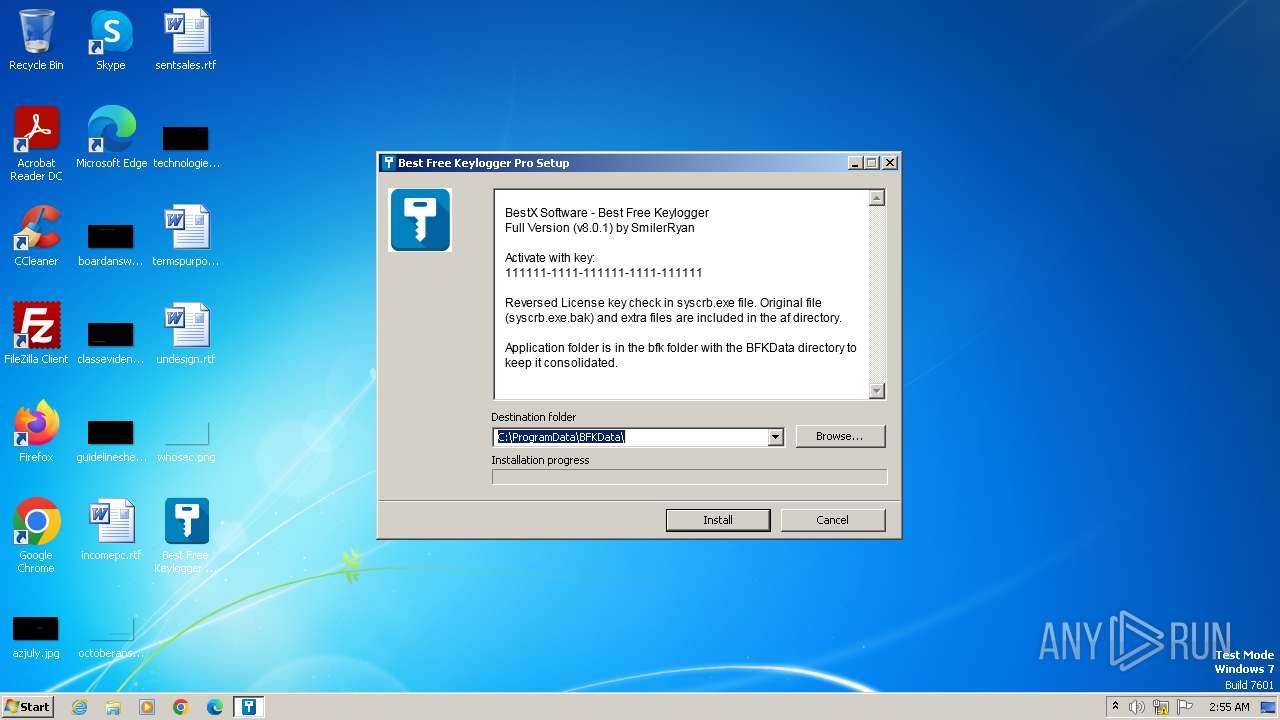Open the Action Center flag icon
1280x720 pixels.
[1185, 707]
